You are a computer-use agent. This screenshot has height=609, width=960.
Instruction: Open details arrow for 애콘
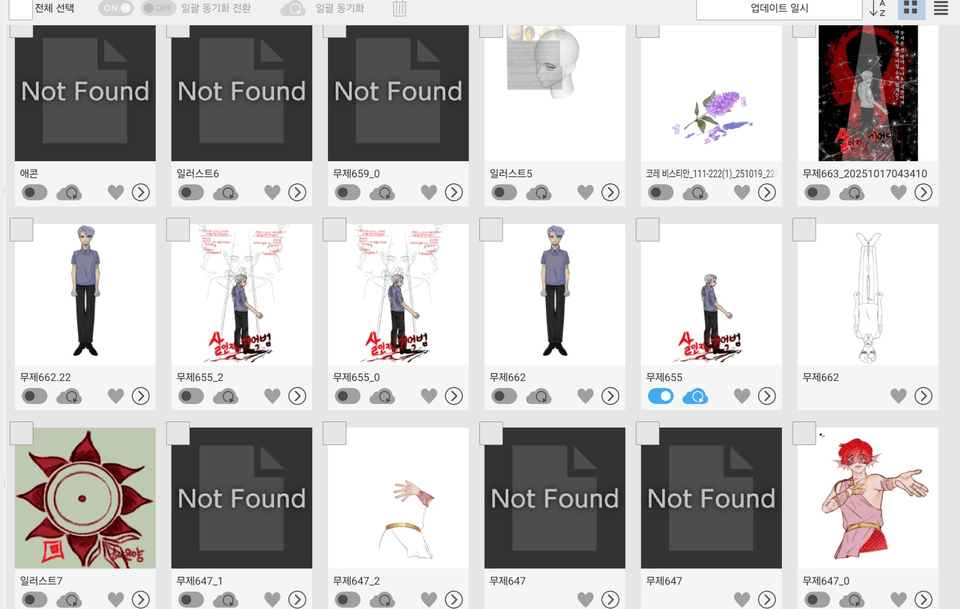click(141, 193)
